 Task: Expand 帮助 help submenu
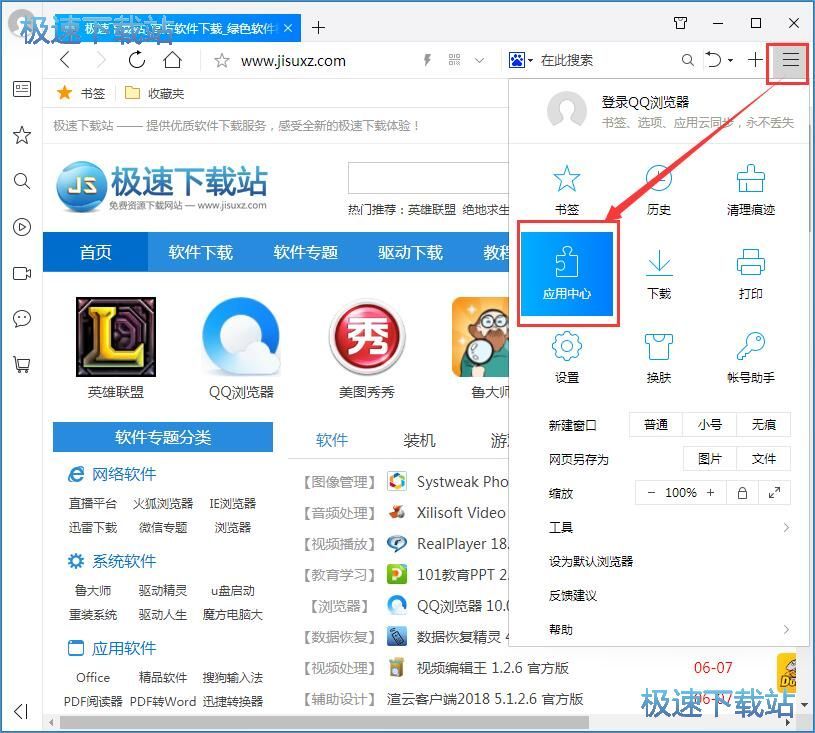tap(669, 630)
